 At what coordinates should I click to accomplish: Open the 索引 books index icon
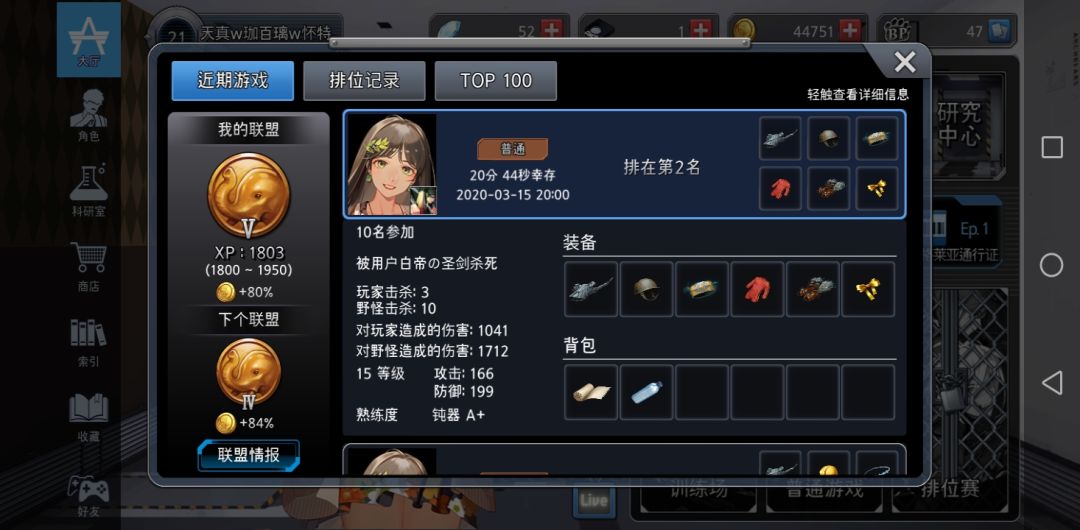pyautogui.click(x=89, y=343)
